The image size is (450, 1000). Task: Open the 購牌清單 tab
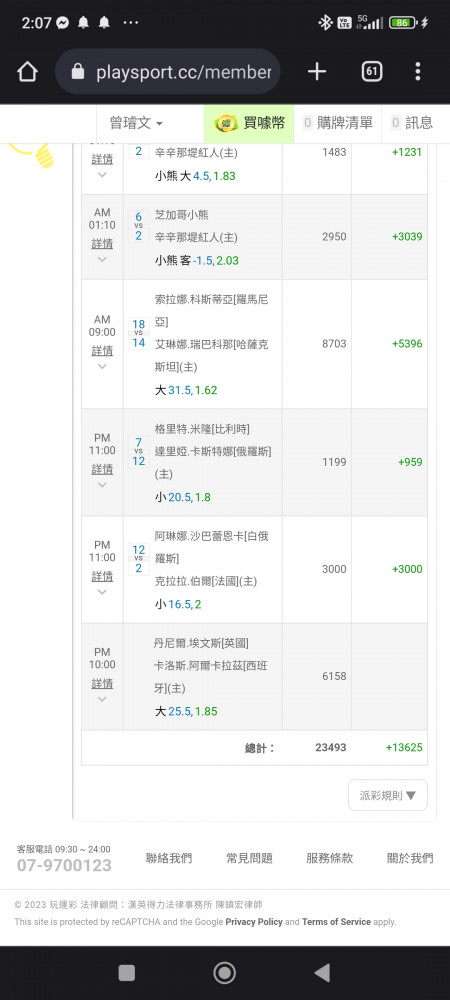pyautogui.click(x=338, y=123)
